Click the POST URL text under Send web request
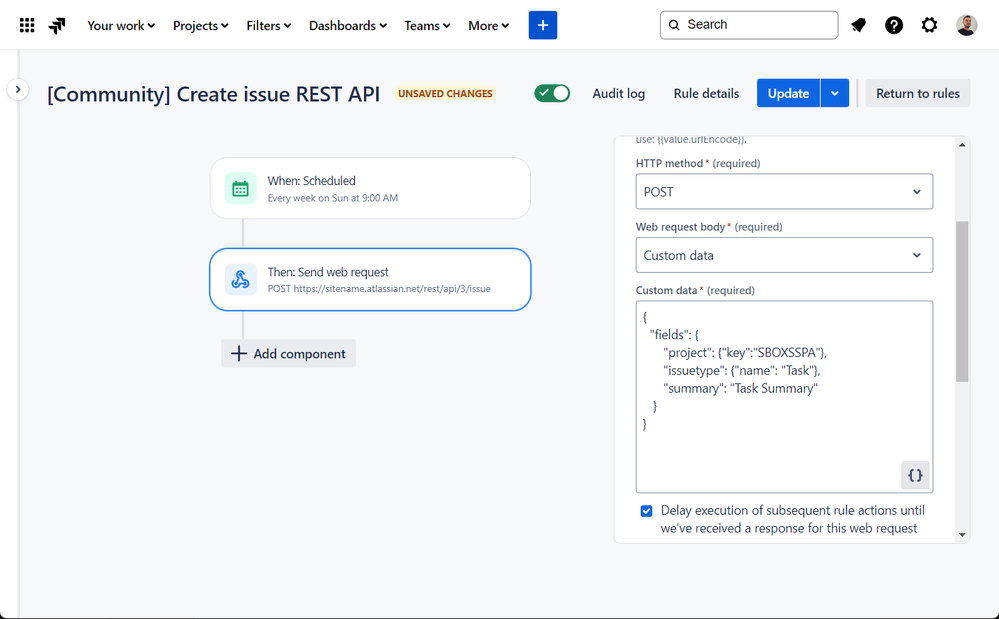Viewport: 999px width, 619px height. [379, 288]
